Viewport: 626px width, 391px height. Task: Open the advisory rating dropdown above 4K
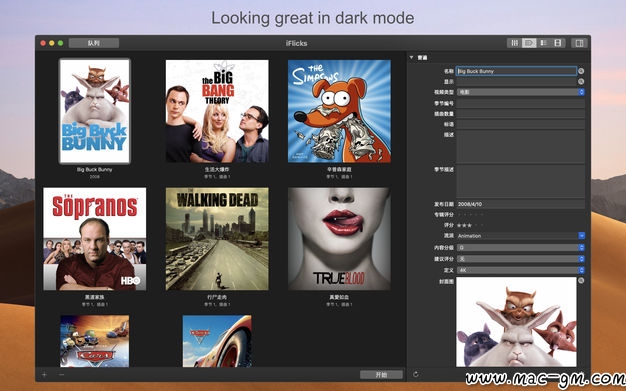click(x=521, y=259)
